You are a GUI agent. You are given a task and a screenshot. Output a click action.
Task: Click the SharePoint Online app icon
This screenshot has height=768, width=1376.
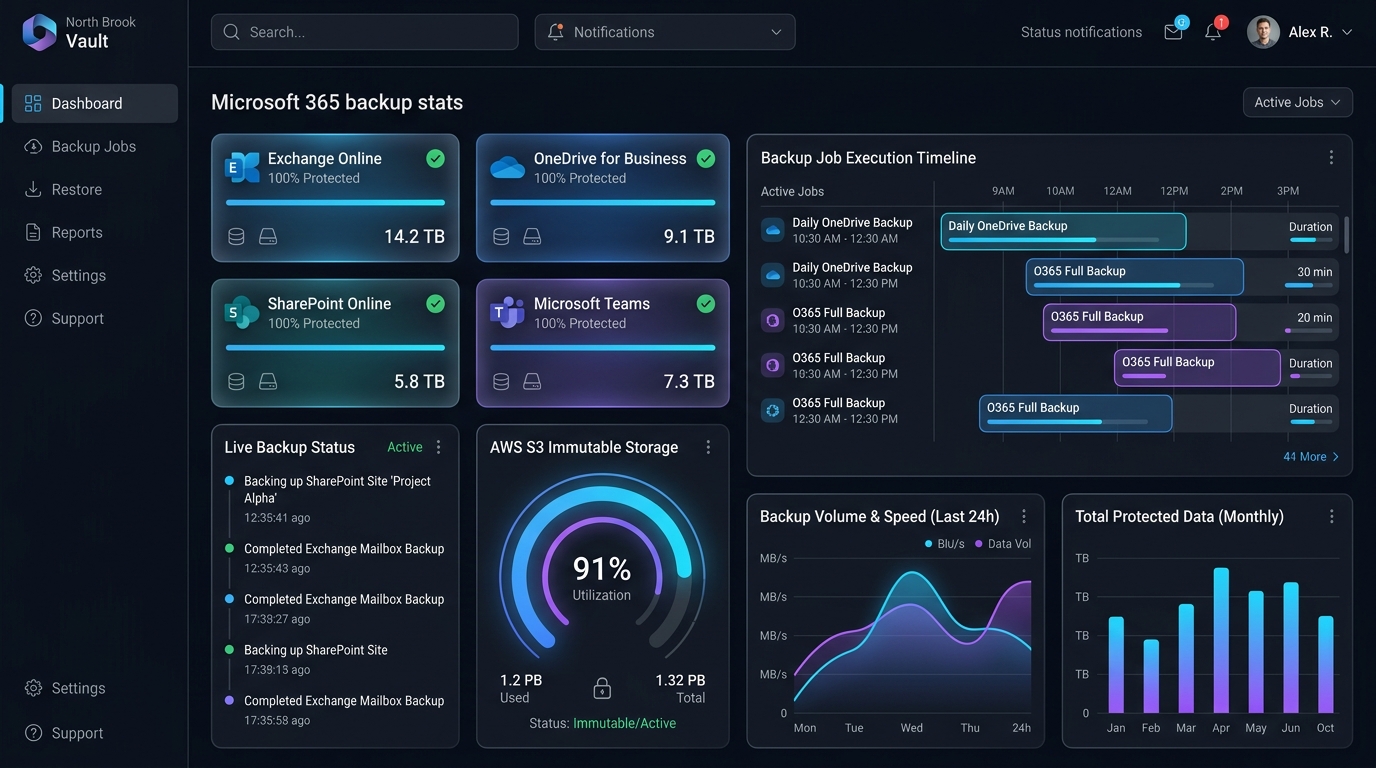pyautogui.click(x=242, y=312)
